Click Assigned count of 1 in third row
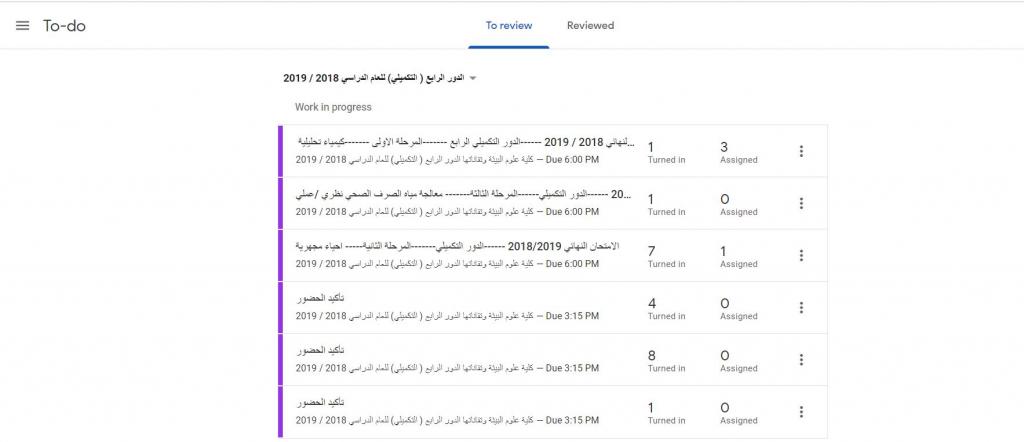 click(x=738, y=255)
